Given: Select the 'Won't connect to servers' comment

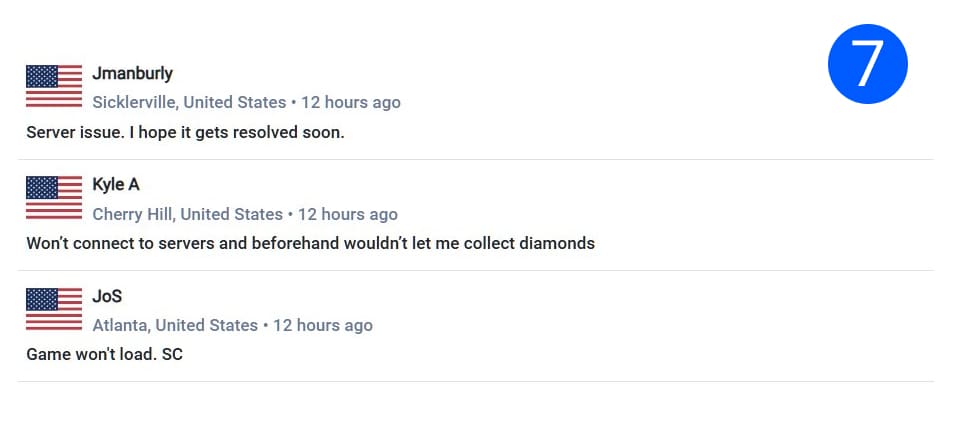Looking at the screenshot, I should click(310, 243).
